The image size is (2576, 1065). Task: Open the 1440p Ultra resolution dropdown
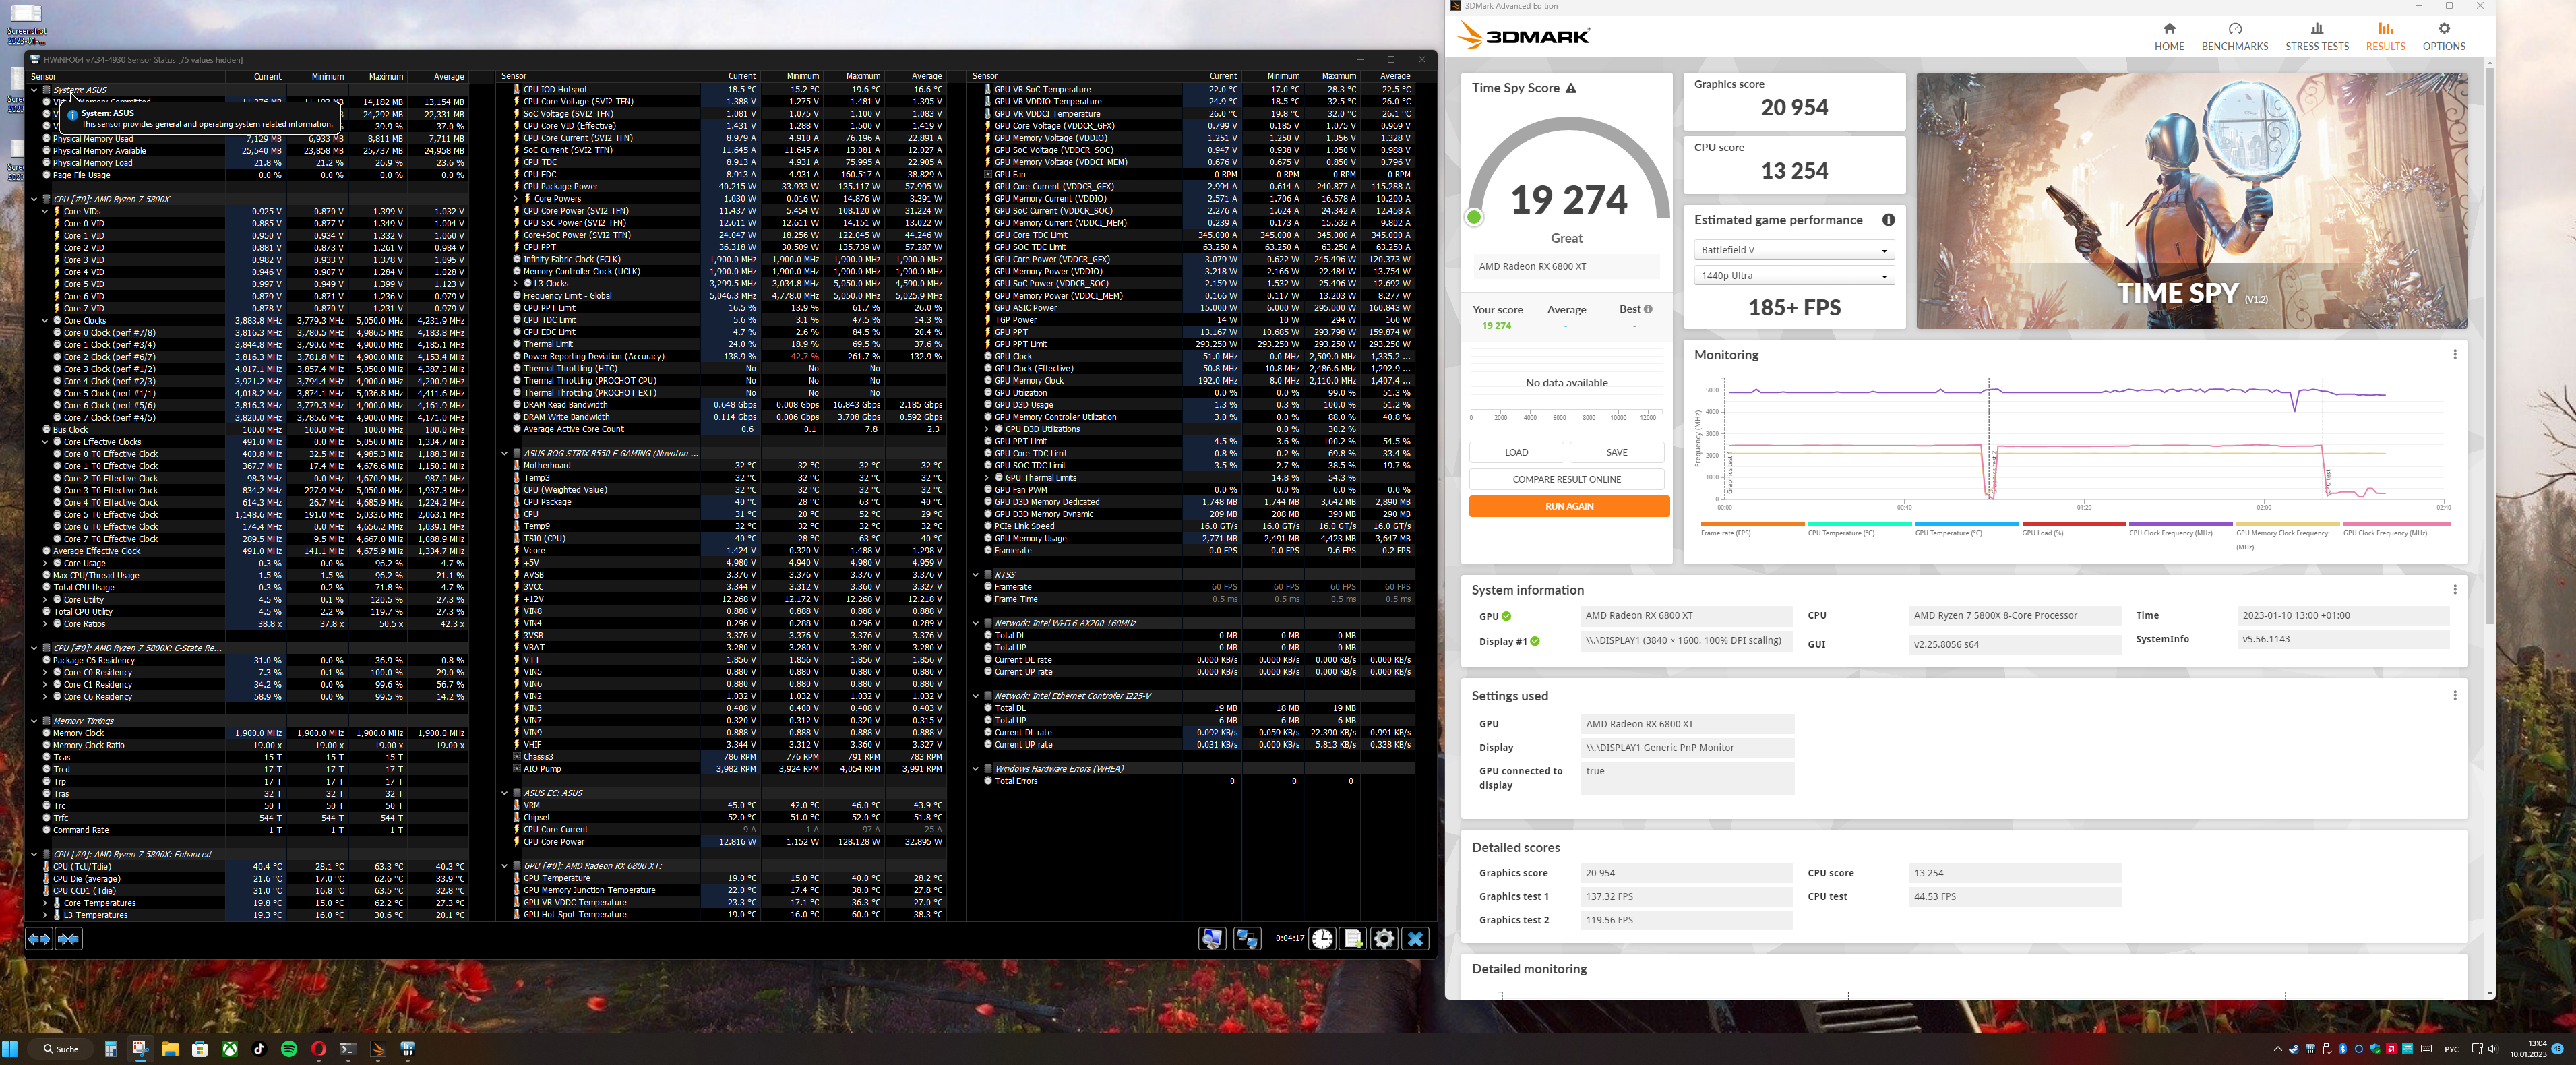click(x=1794, y=276)
